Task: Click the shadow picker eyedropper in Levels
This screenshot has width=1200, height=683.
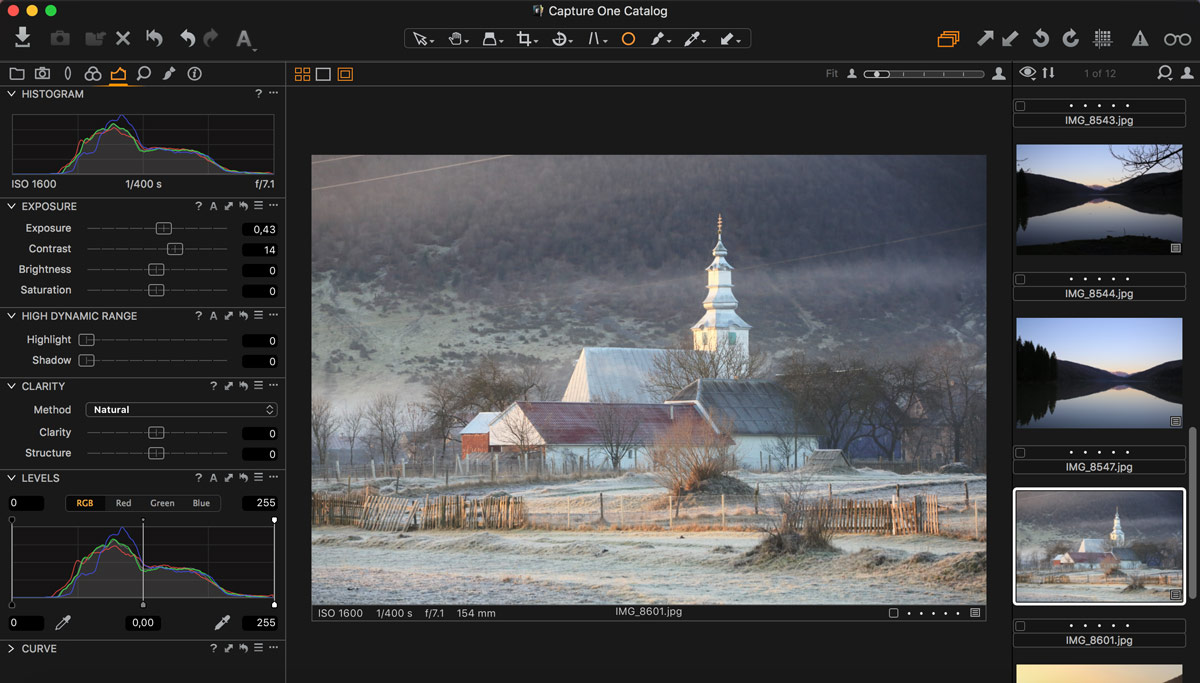Action: 63,623
